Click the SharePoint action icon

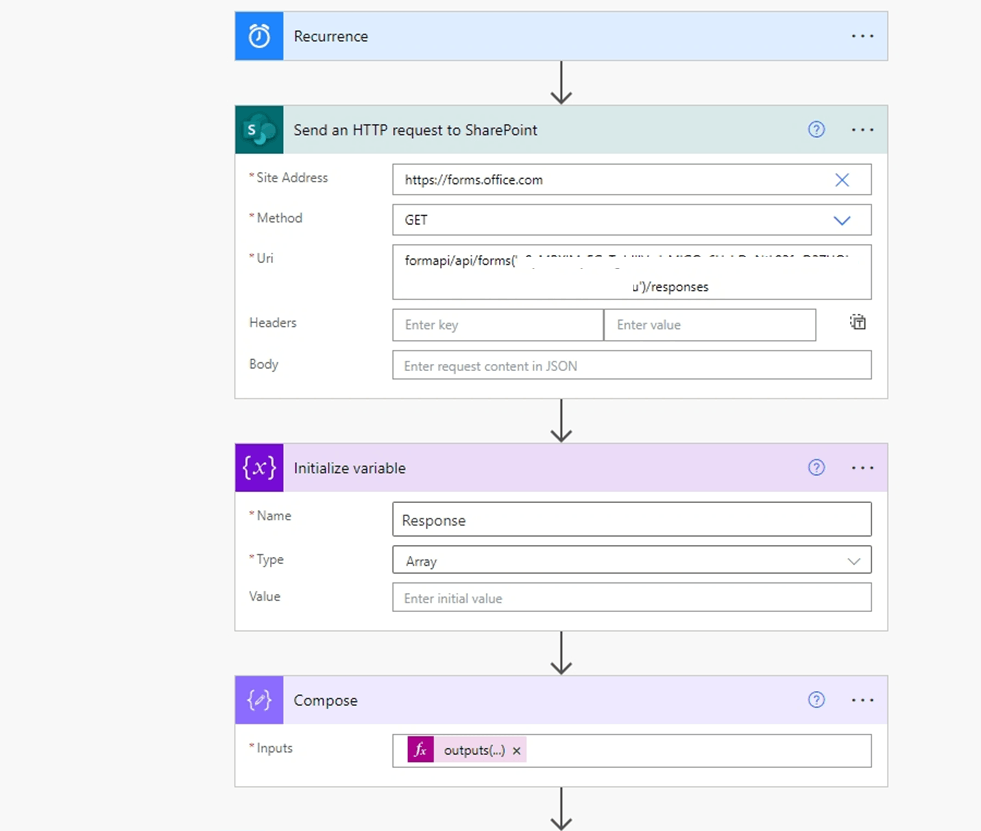[x=258, y=129]
